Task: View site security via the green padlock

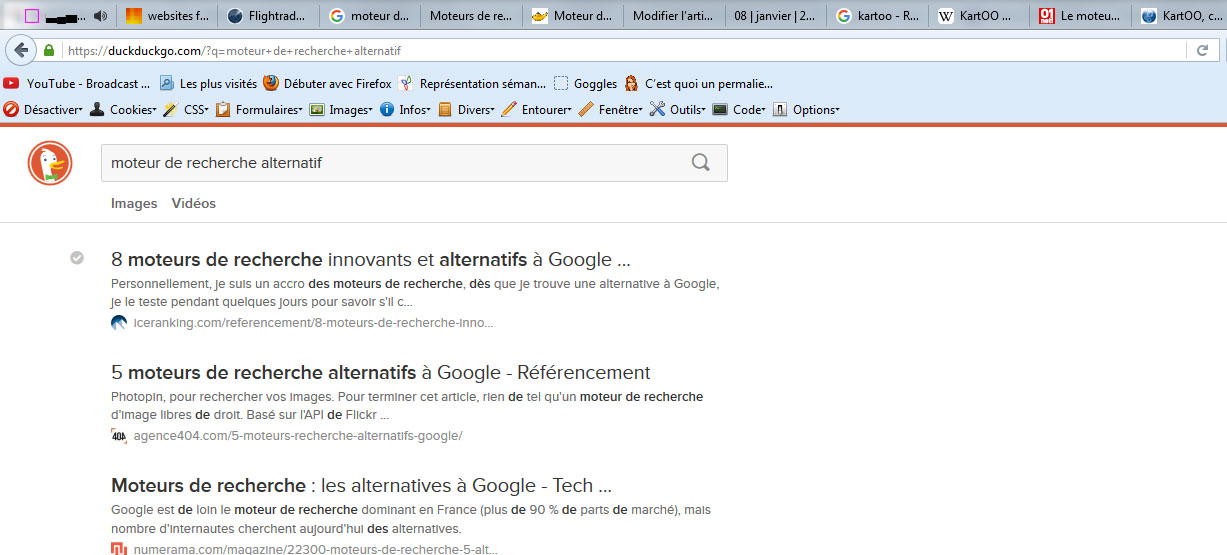Action: tap(49, 50)
